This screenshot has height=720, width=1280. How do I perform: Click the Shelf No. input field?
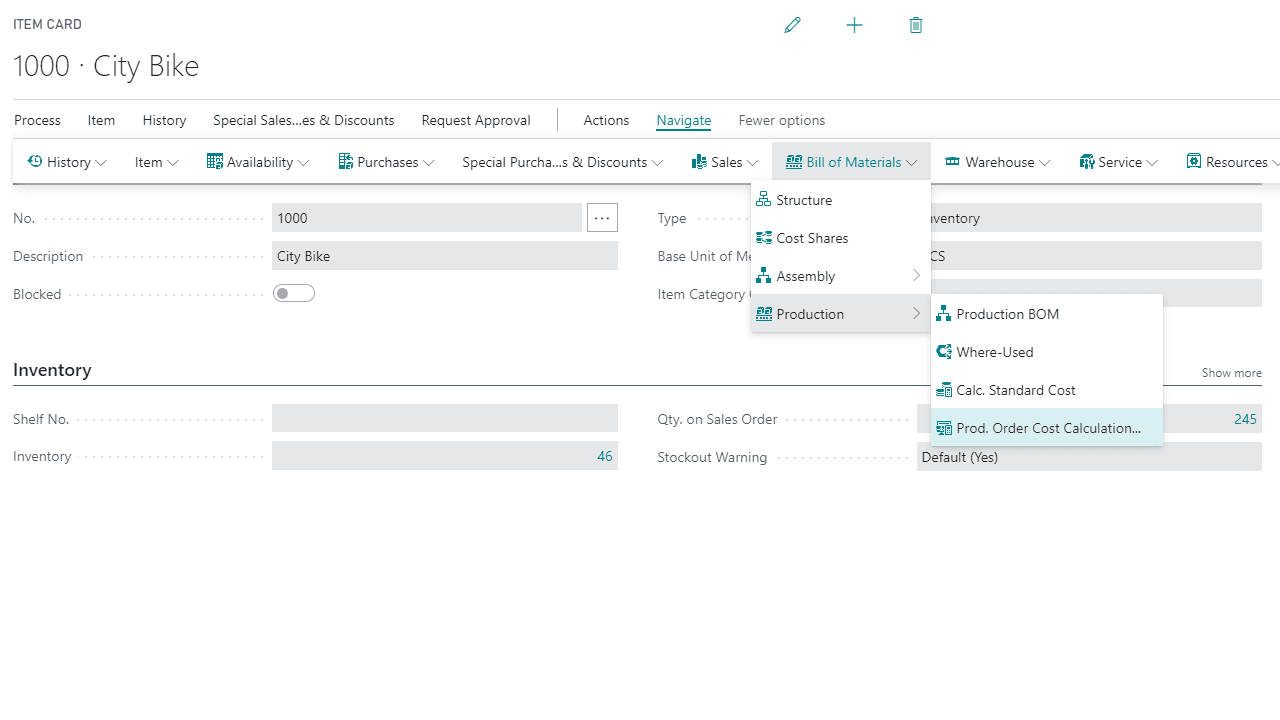click(445, 418)
